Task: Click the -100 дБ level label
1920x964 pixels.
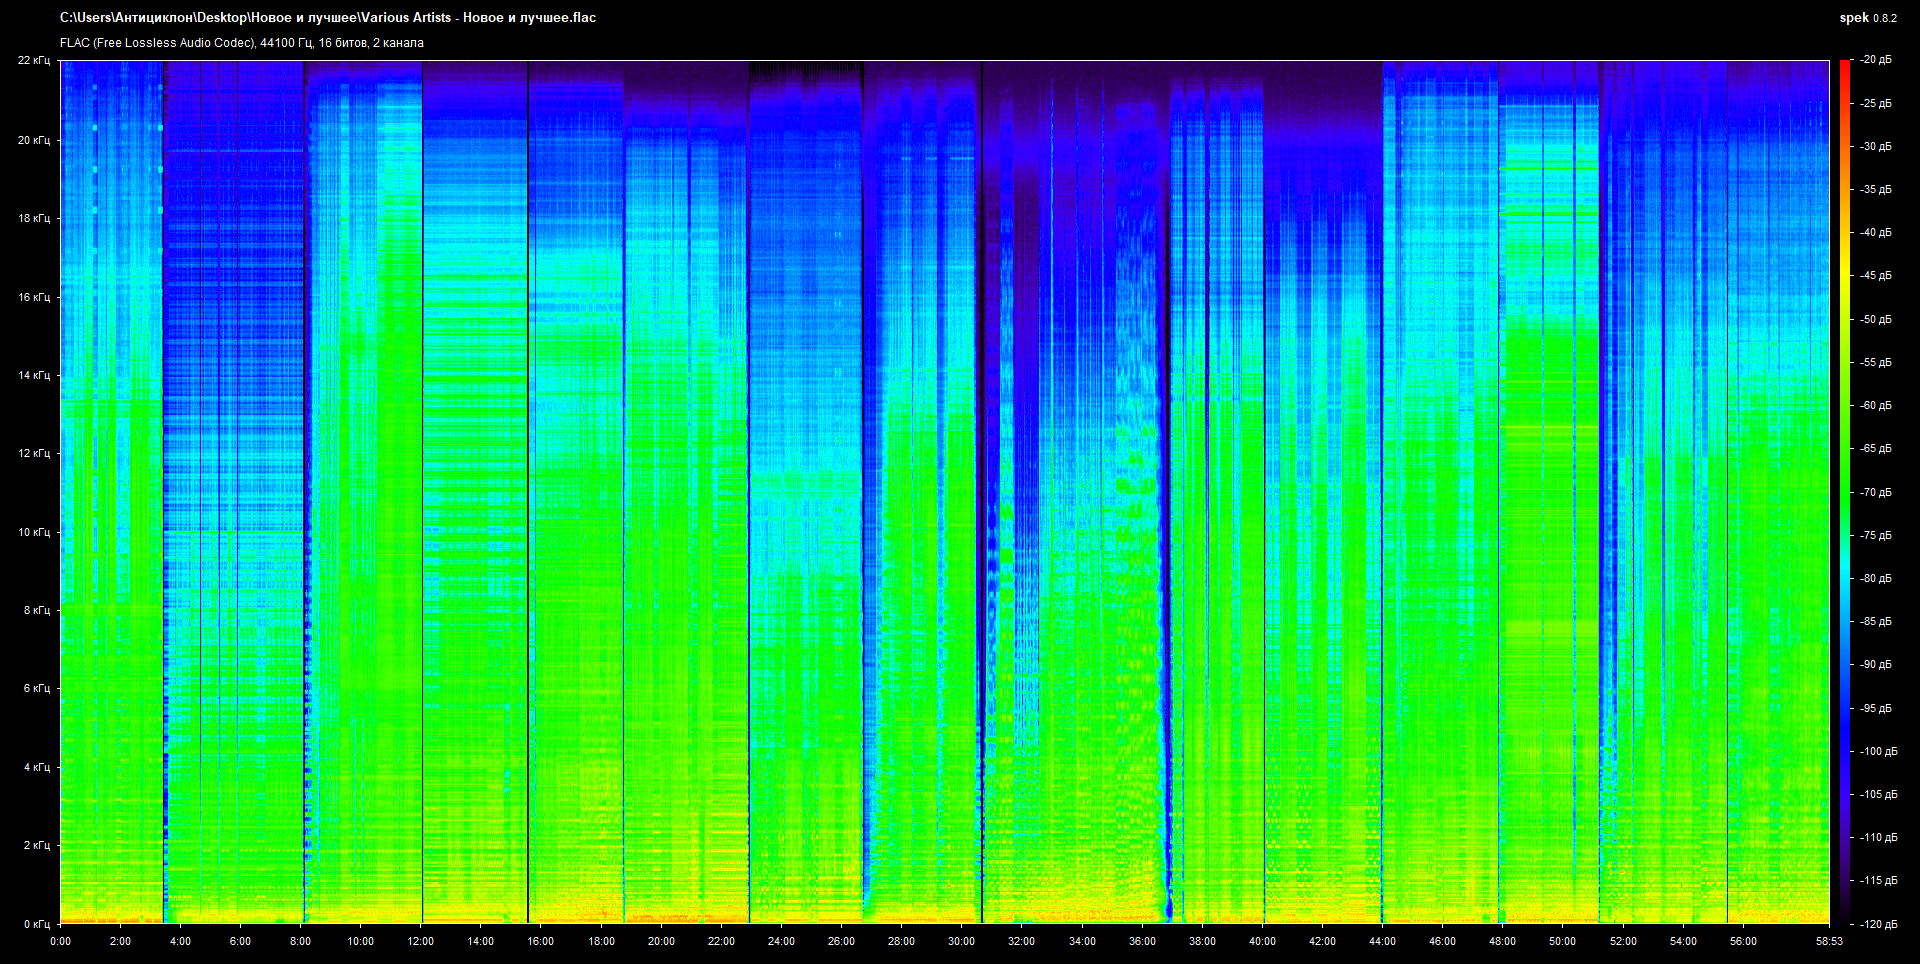Action: click(x=1878, y=751)
